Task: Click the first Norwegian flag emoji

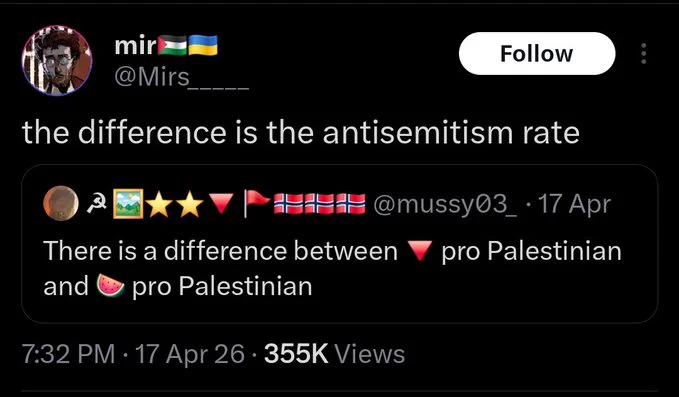Action: click(x=289, y=204)
